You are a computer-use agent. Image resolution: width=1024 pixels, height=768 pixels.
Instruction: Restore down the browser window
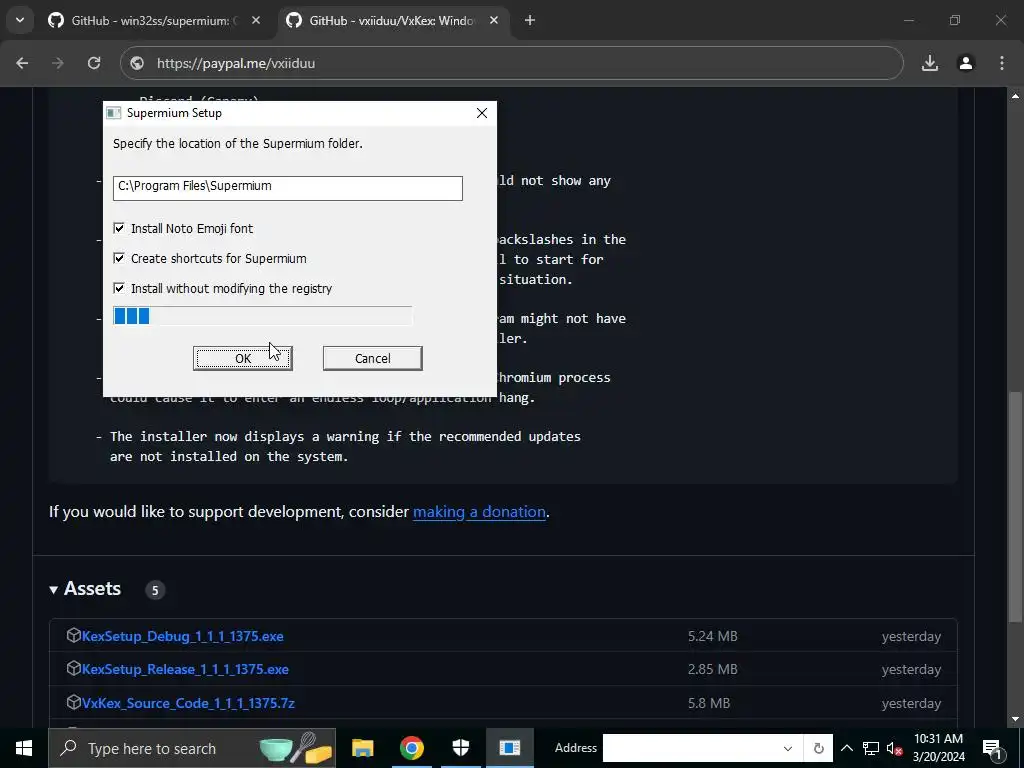click(x=955, y=20)
